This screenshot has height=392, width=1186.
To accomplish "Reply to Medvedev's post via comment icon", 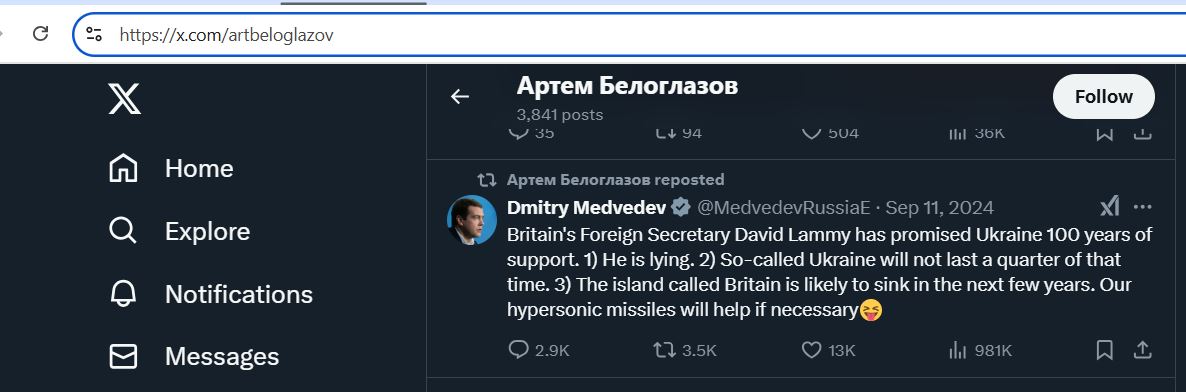I will [518, 350].
